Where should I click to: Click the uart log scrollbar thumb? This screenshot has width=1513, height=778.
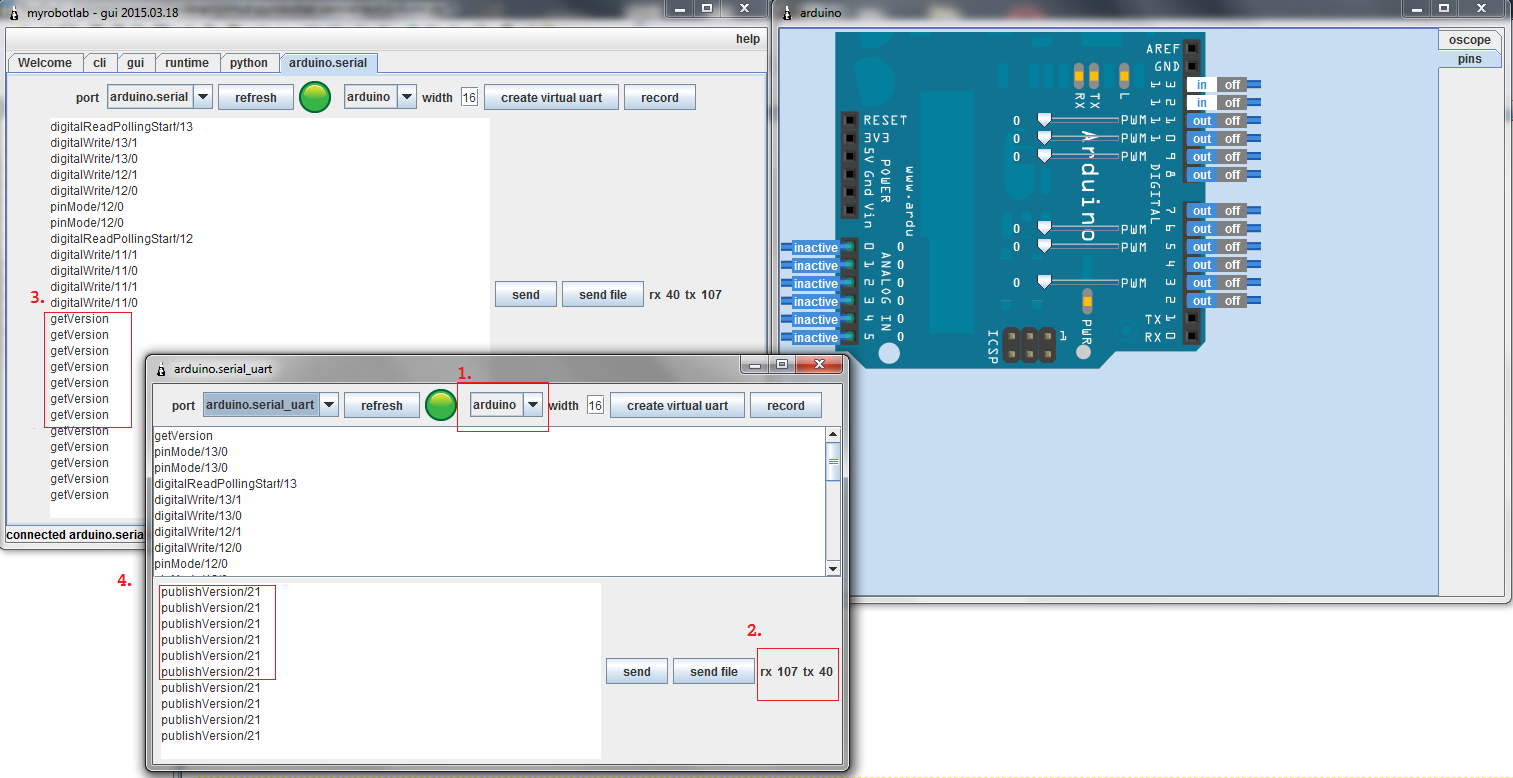[833, 462]
